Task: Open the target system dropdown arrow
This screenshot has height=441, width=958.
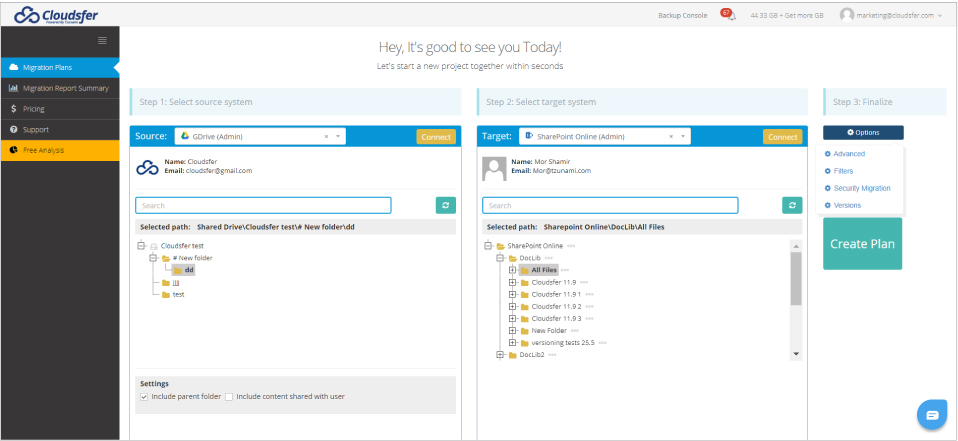Action: pos(682,137)
